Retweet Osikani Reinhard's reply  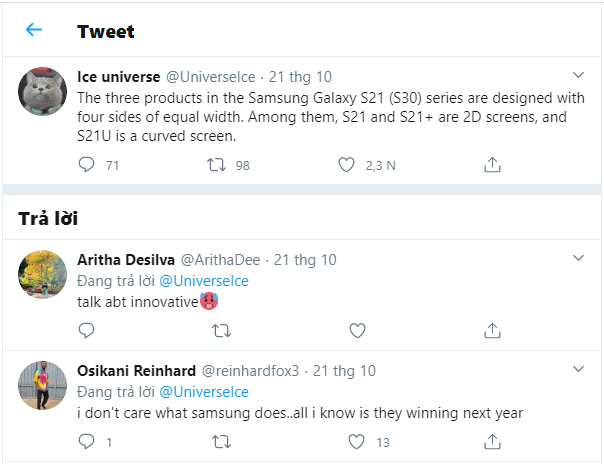point(222,440)
